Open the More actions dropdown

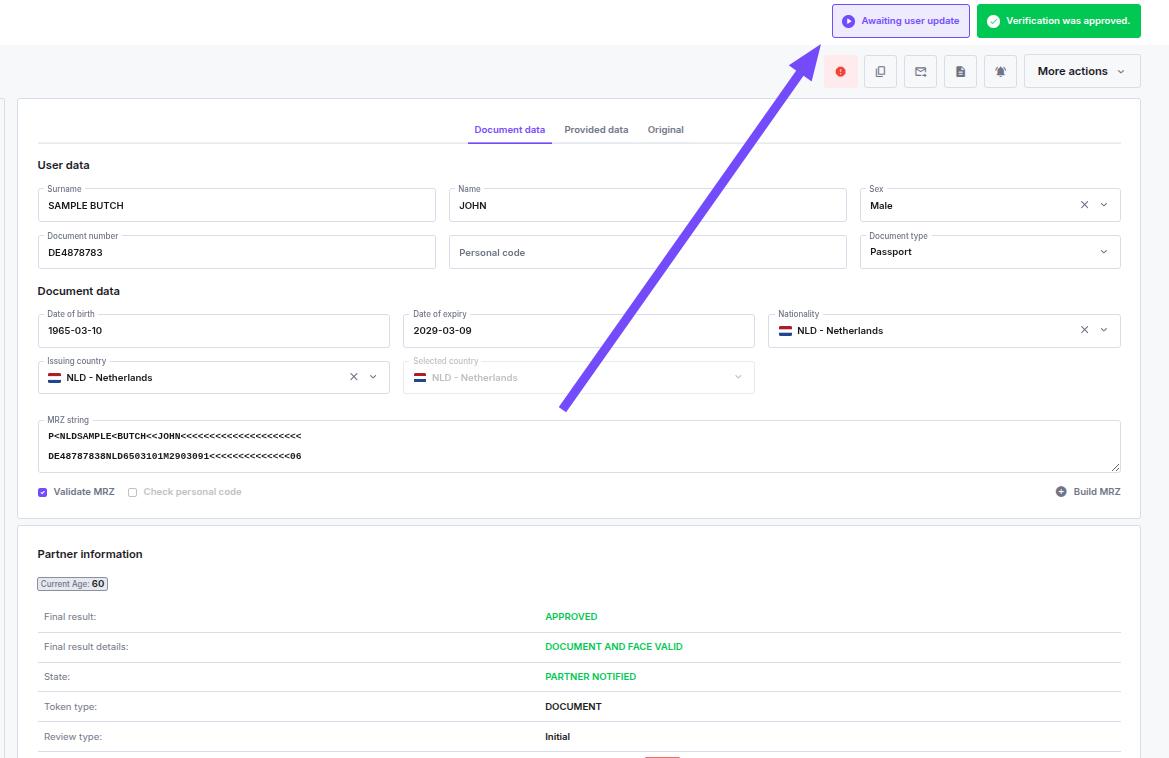click(x=1081, y=71)
